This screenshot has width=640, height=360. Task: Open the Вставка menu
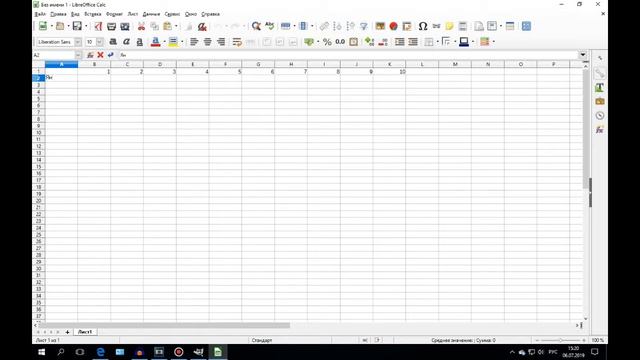93,14
